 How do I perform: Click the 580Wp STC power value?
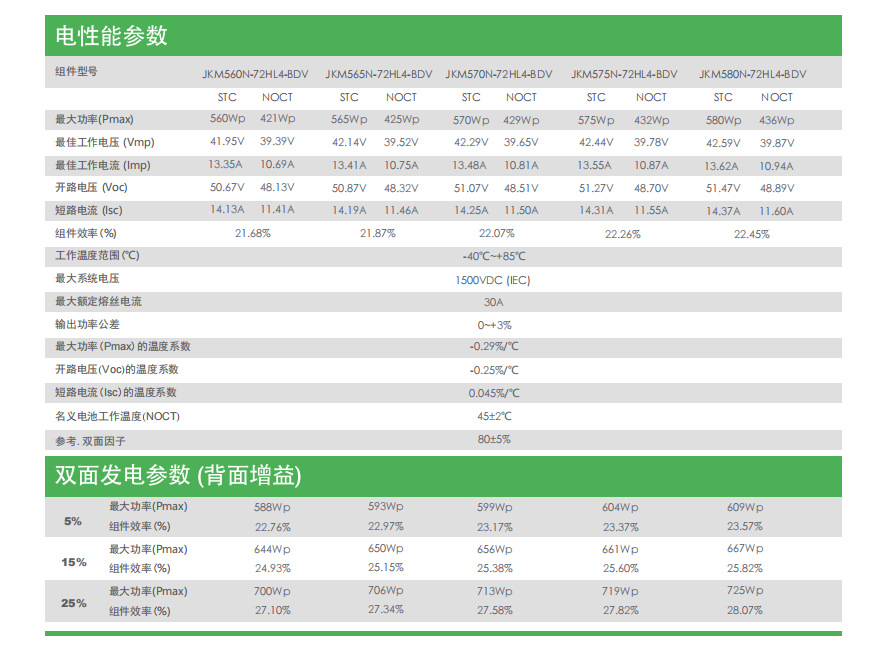(724, 120)
